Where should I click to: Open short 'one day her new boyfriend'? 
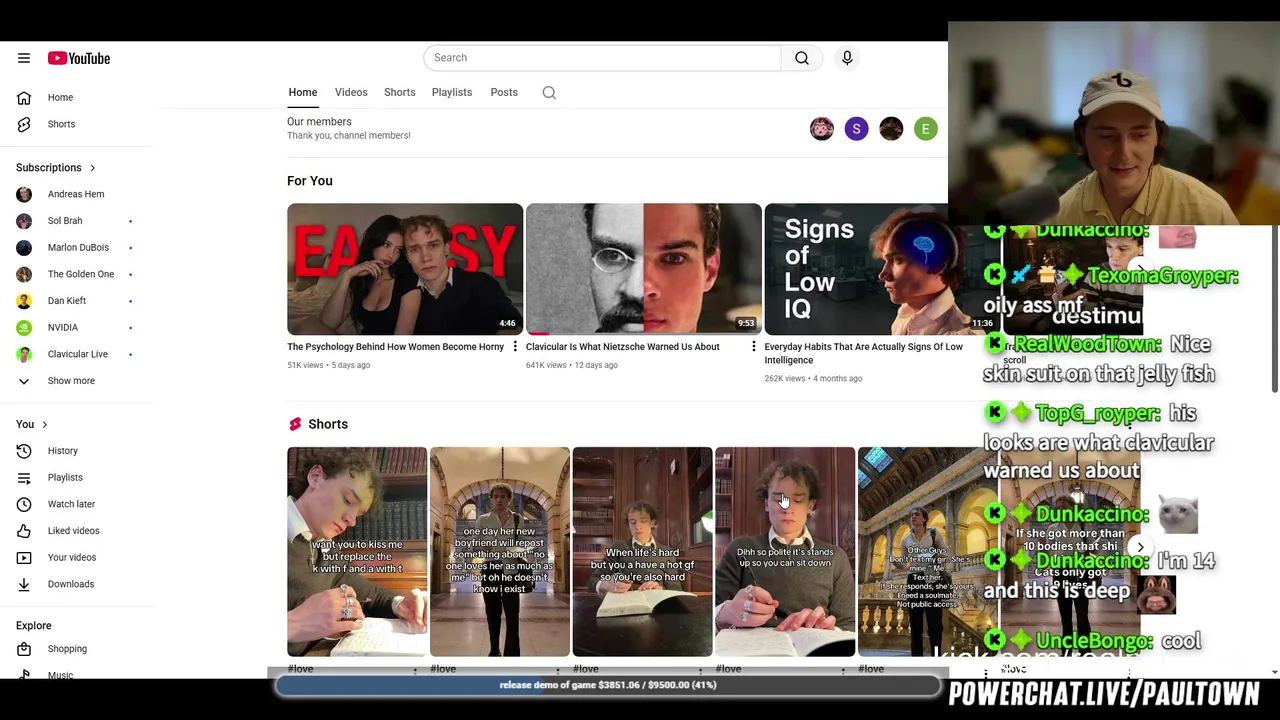(500, 552)
